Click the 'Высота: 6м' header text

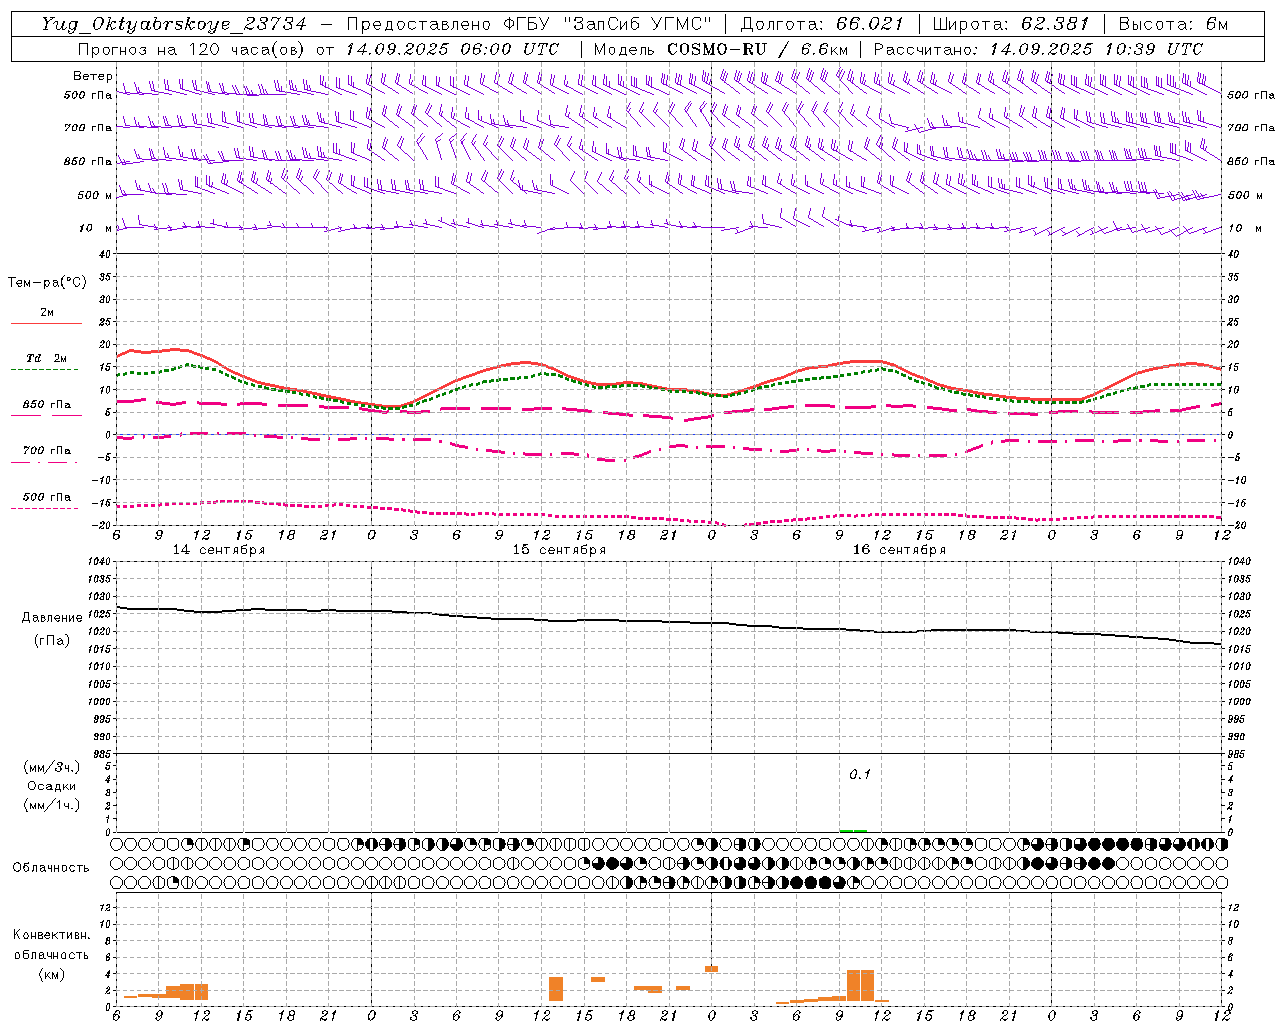tap(1173, 24)
